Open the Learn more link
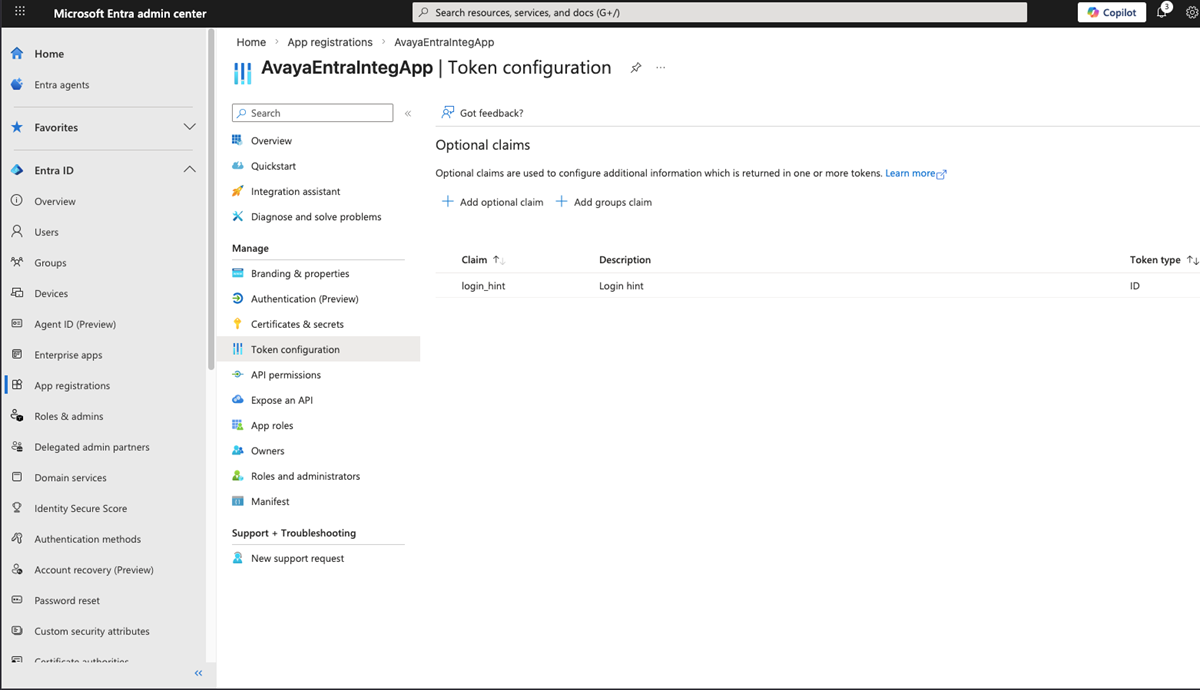The image size is (1200, 690). (x=915, y=173)
